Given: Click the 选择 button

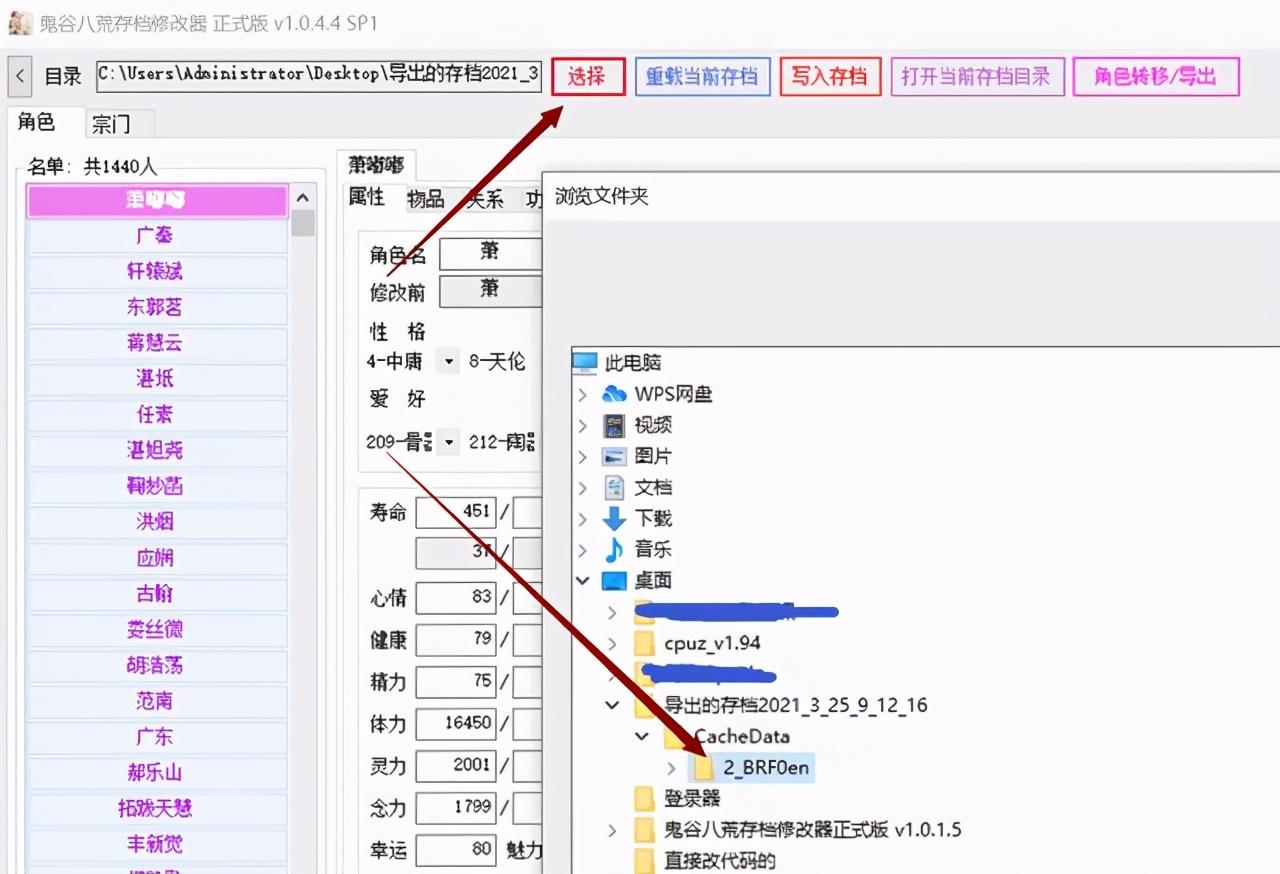Looking at the screenshot, I should [x=588, y=76].
